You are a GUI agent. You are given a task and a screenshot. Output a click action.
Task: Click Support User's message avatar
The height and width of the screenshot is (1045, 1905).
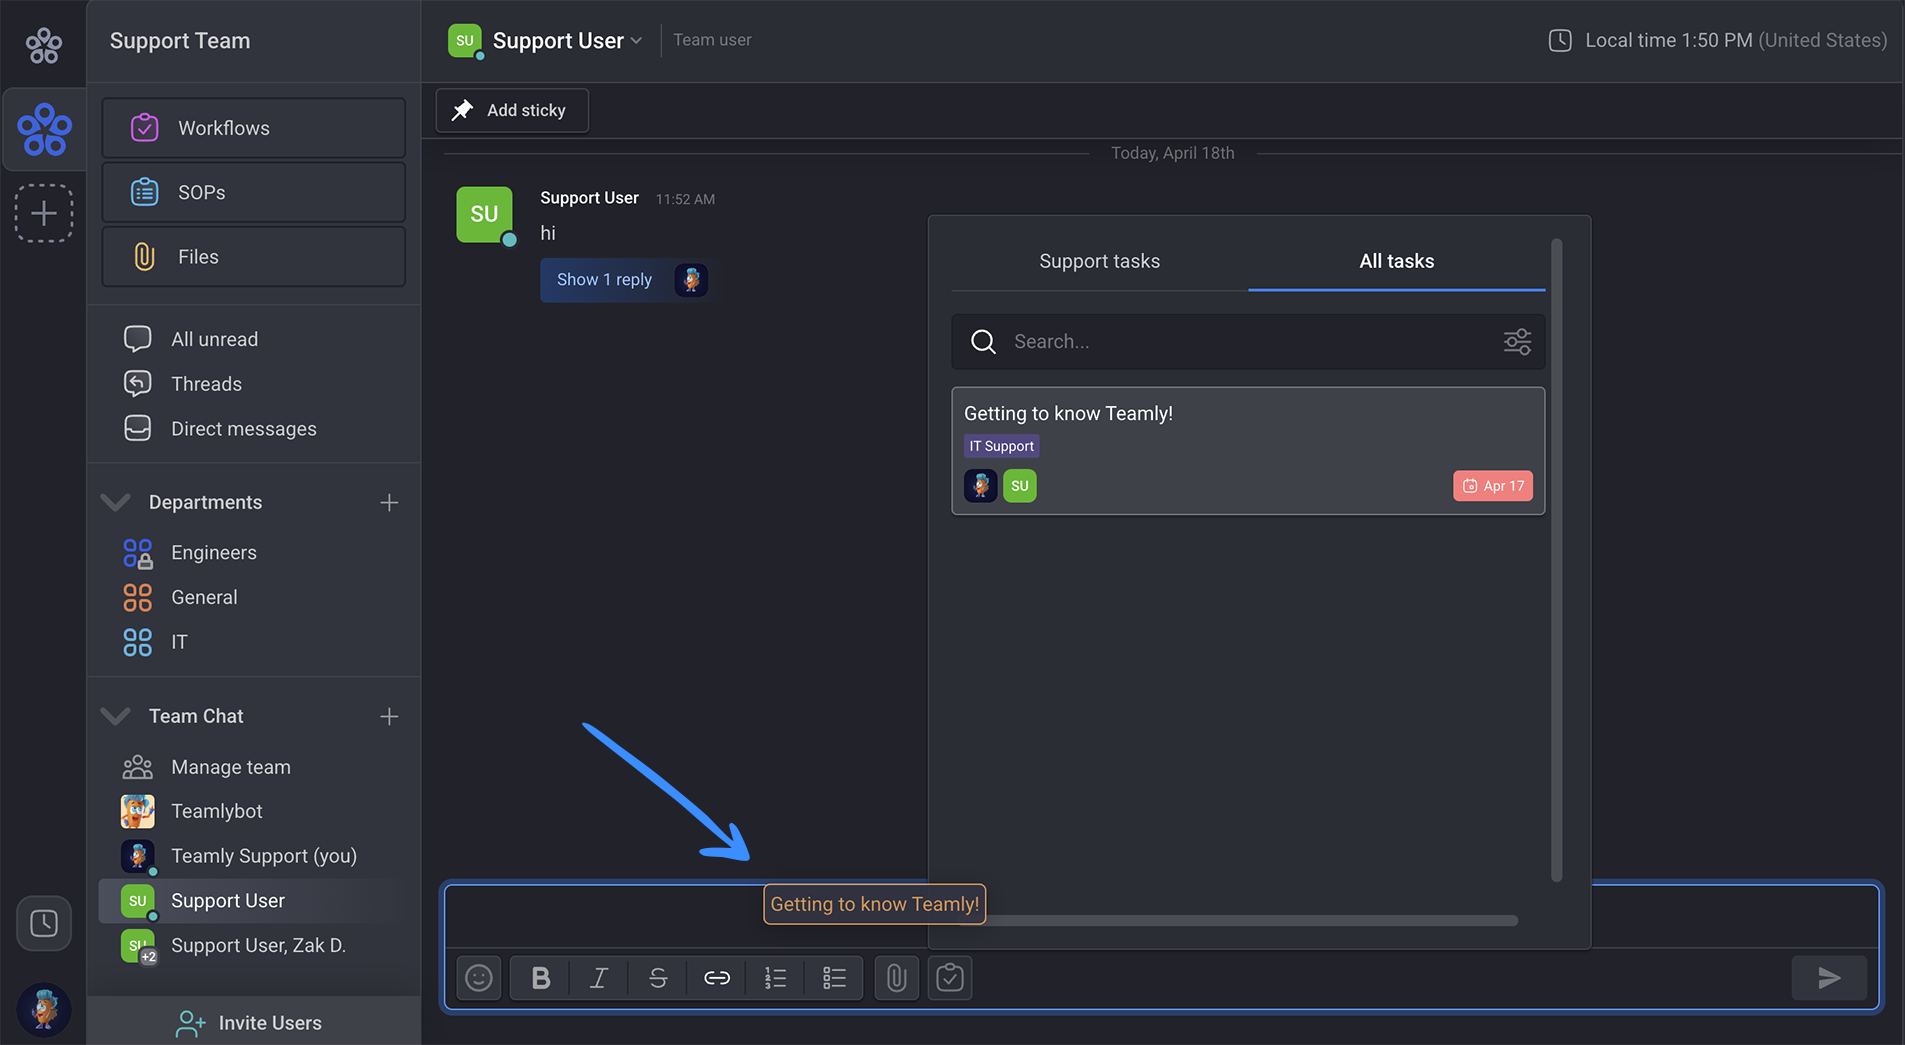(x=485, y=214)
